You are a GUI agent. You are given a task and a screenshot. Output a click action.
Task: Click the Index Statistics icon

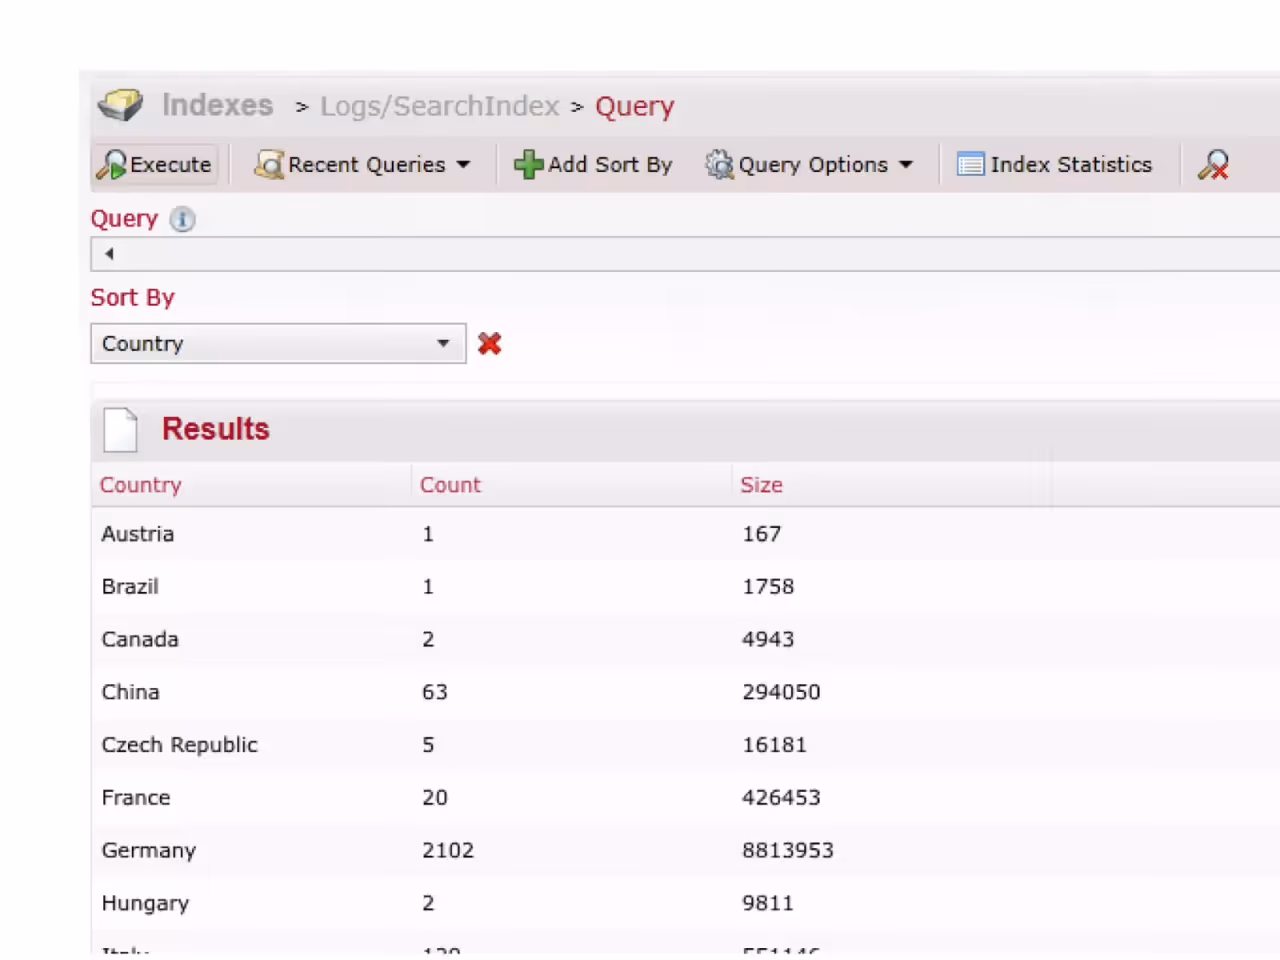tap(970, 165)
